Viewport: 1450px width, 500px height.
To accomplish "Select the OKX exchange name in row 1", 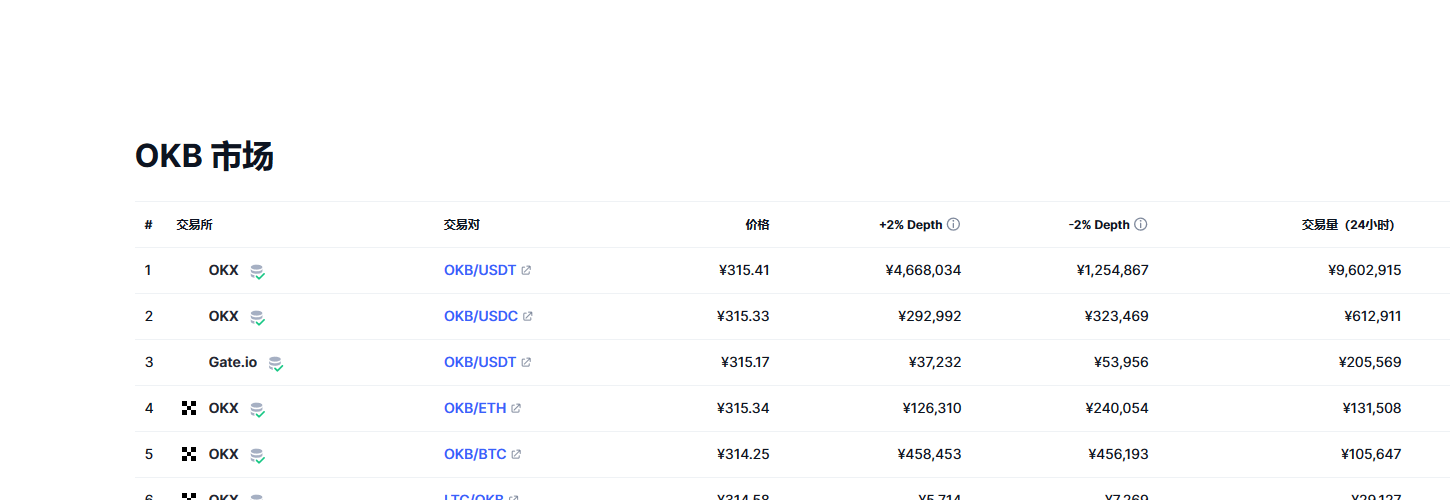I will click(224, 270).
